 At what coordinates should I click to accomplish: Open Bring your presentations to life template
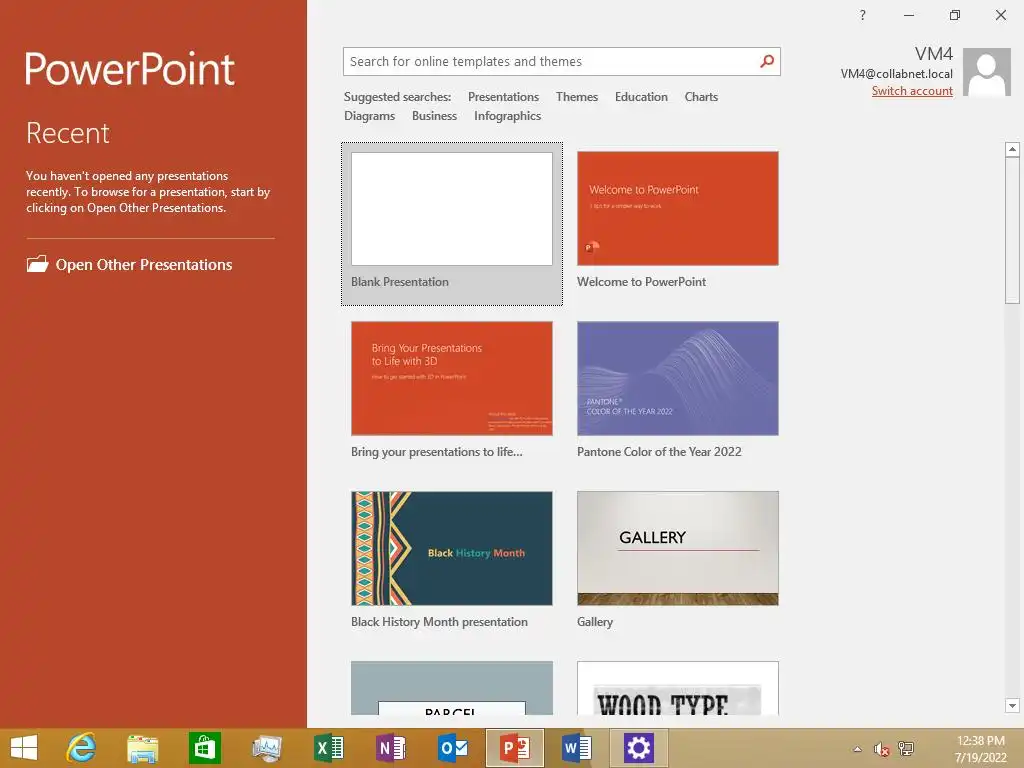pos(451,378)
